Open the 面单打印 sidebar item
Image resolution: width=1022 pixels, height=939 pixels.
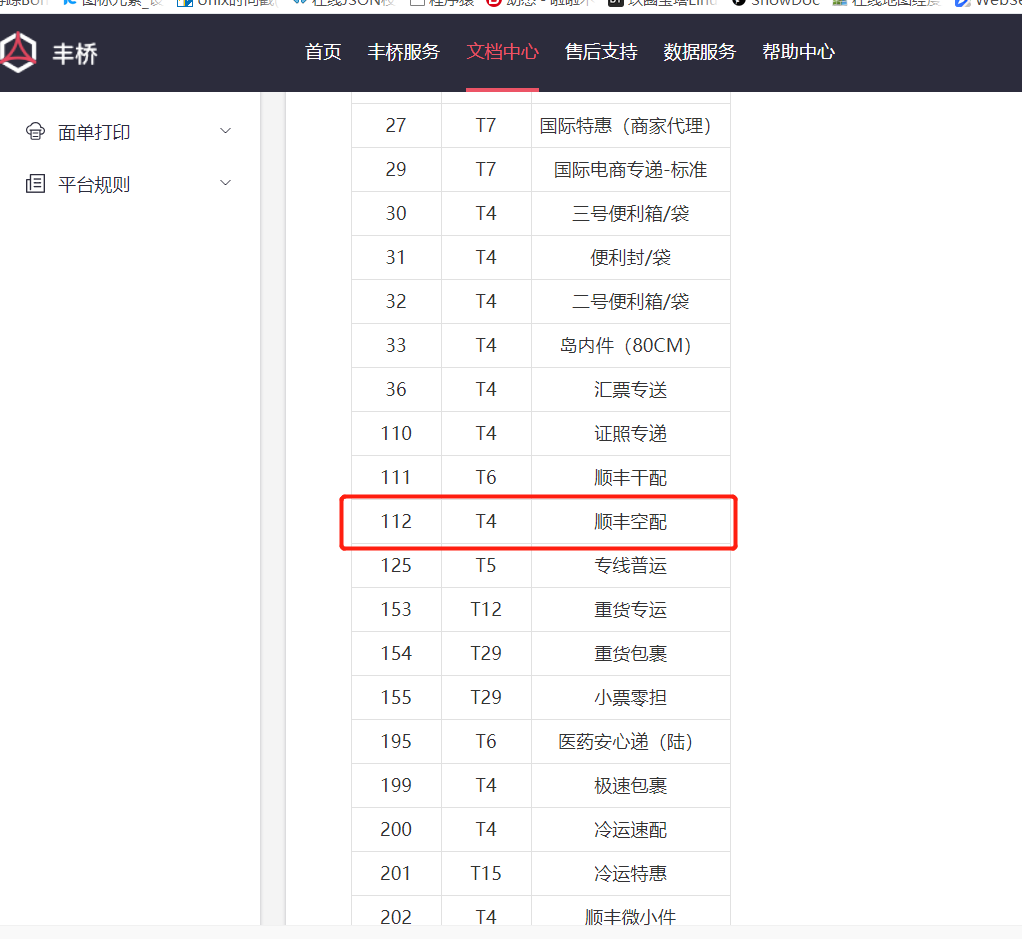pyautogui.click(x=94, y=132)
